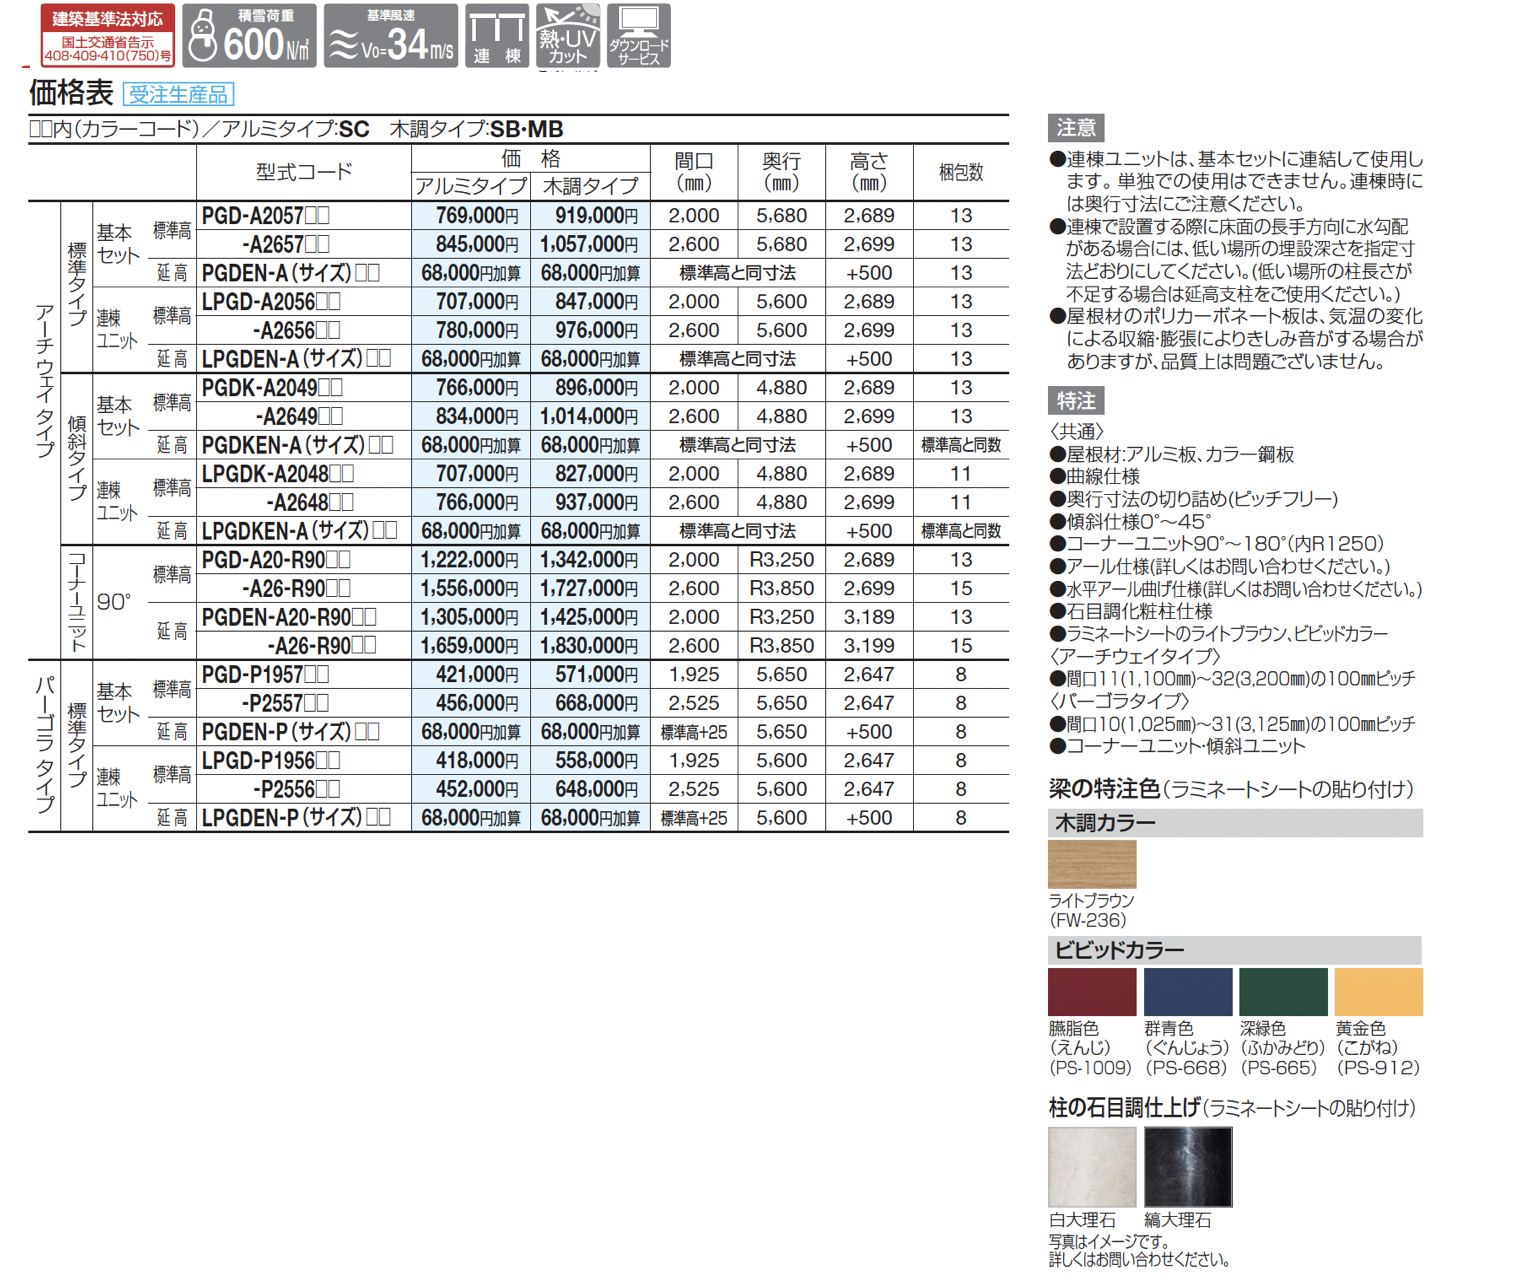
Task: Select the 注意 section header tag
Action: click(x=1076, y=128)
